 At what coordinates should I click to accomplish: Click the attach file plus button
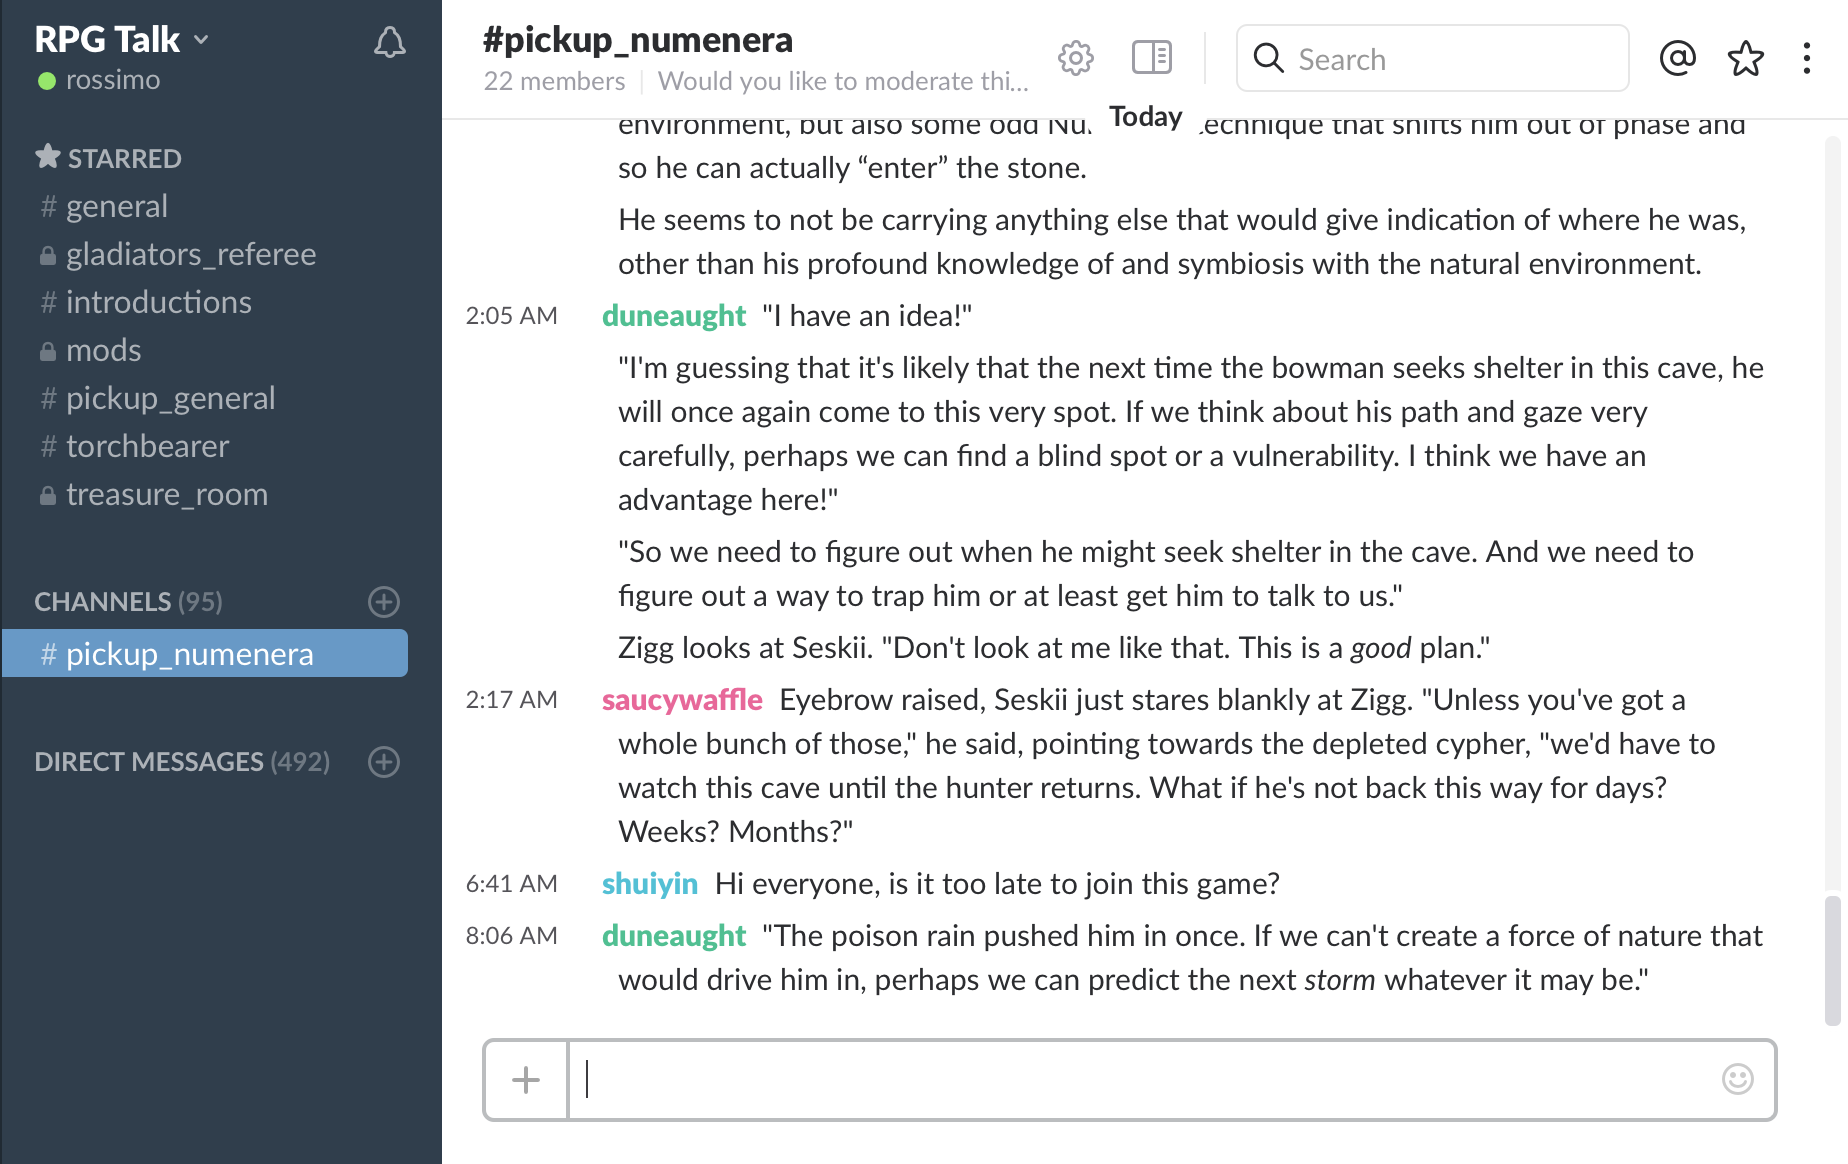(x=524, y=1080)
